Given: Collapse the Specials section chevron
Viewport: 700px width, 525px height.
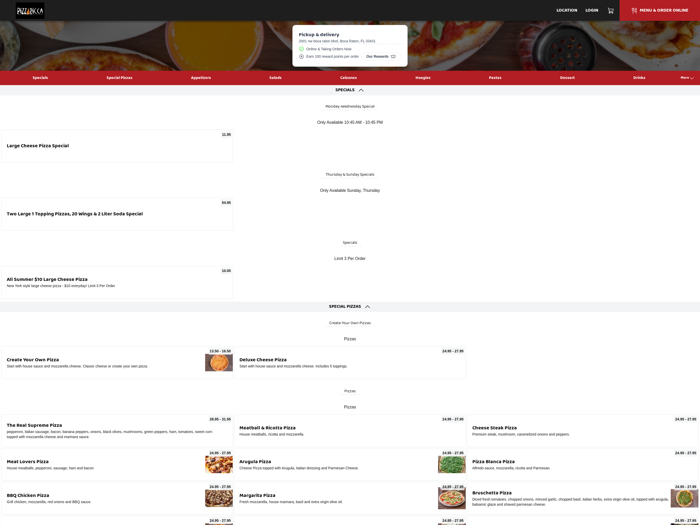Looking at the screenshot, I should pyautogui.click(x=361, y=90).
